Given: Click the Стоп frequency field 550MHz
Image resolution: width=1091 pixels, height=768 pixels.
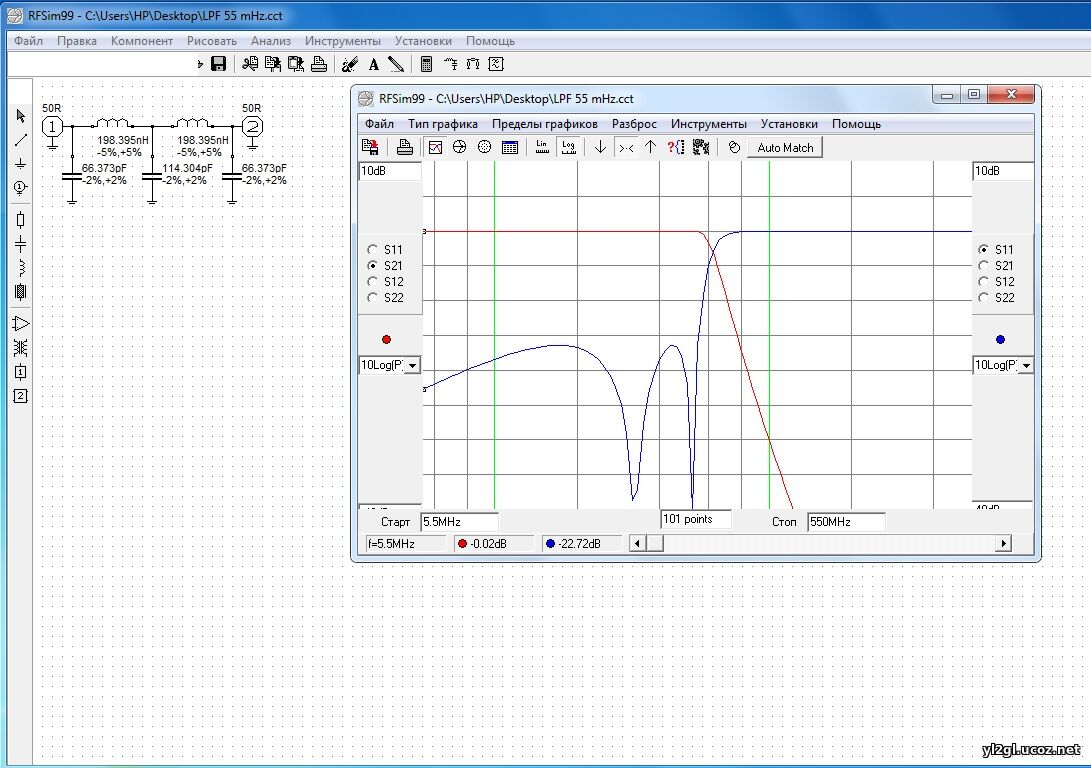Looking at the screenshot, I should pyautogui.click(x=845, y=522).
